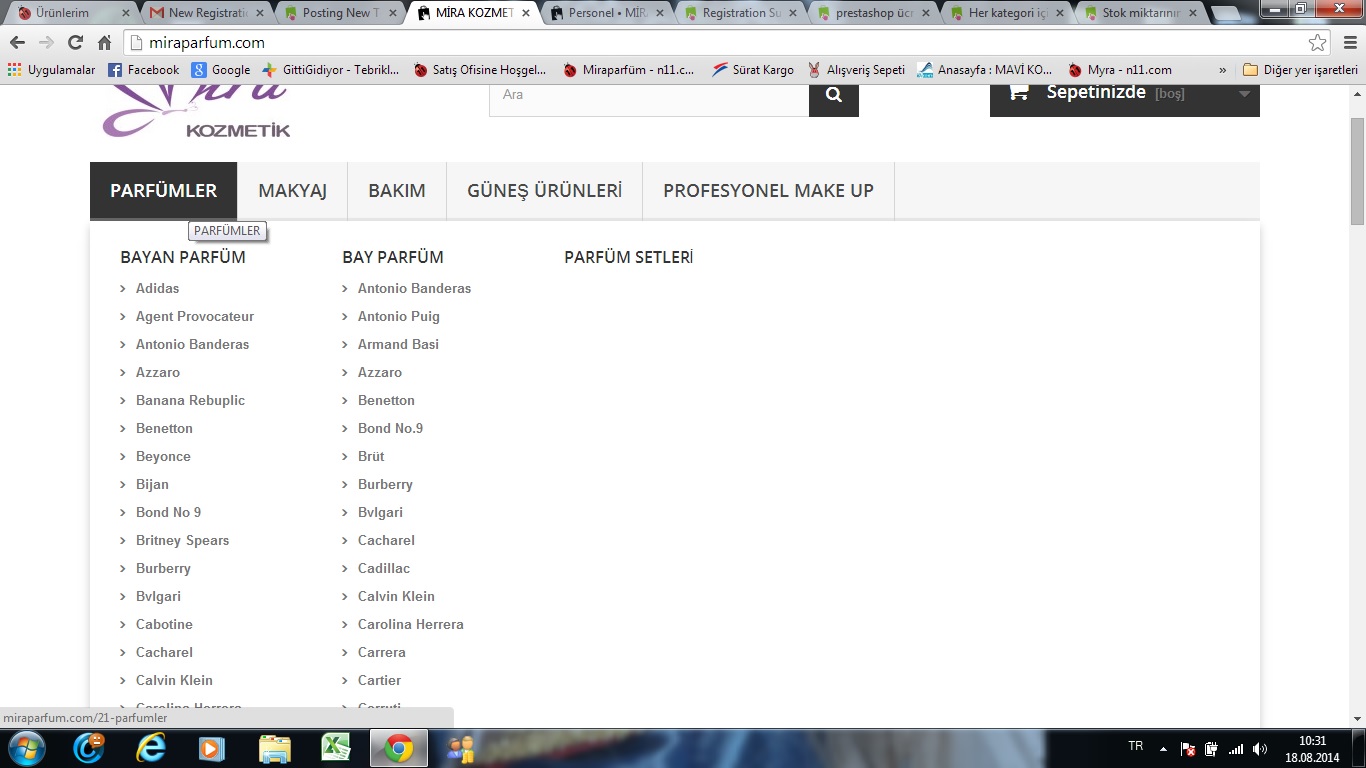The image size is (1366, 768).
Task: Open the Chrome hamburger menu
Action: (1348, 43)
